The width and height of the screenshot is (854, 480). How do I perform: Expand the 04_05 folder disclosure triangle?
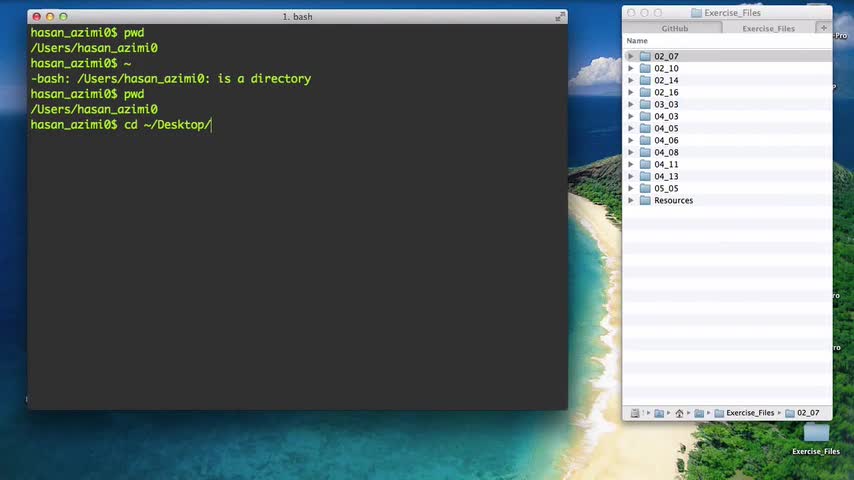[x=631, y=128]
